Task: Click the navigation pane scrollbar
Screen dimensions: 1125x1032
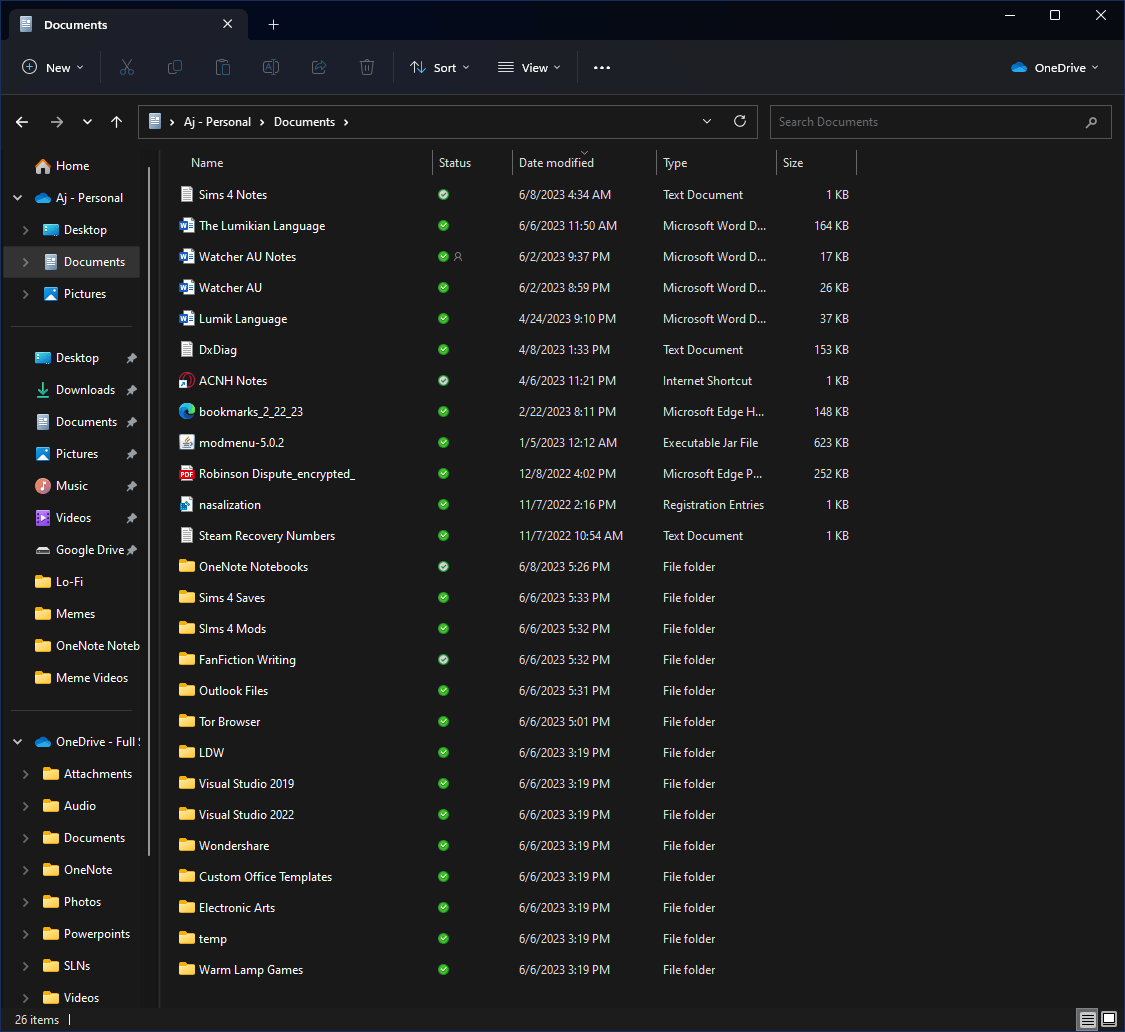Action: point(149,511)
